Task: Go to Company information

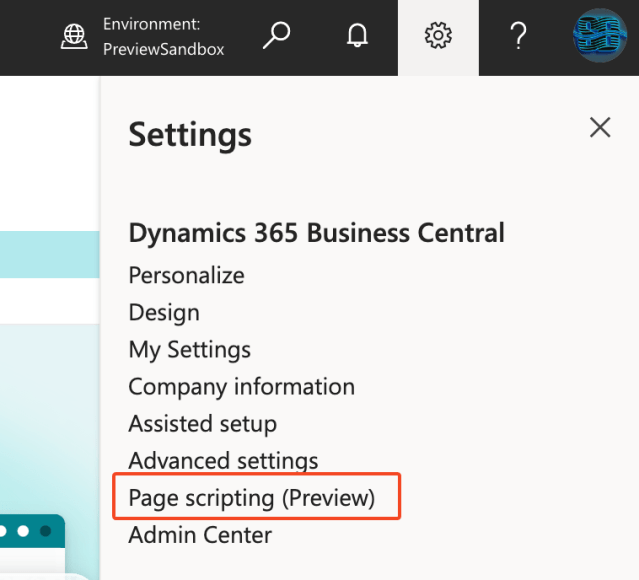Action: tap(241, 386)
